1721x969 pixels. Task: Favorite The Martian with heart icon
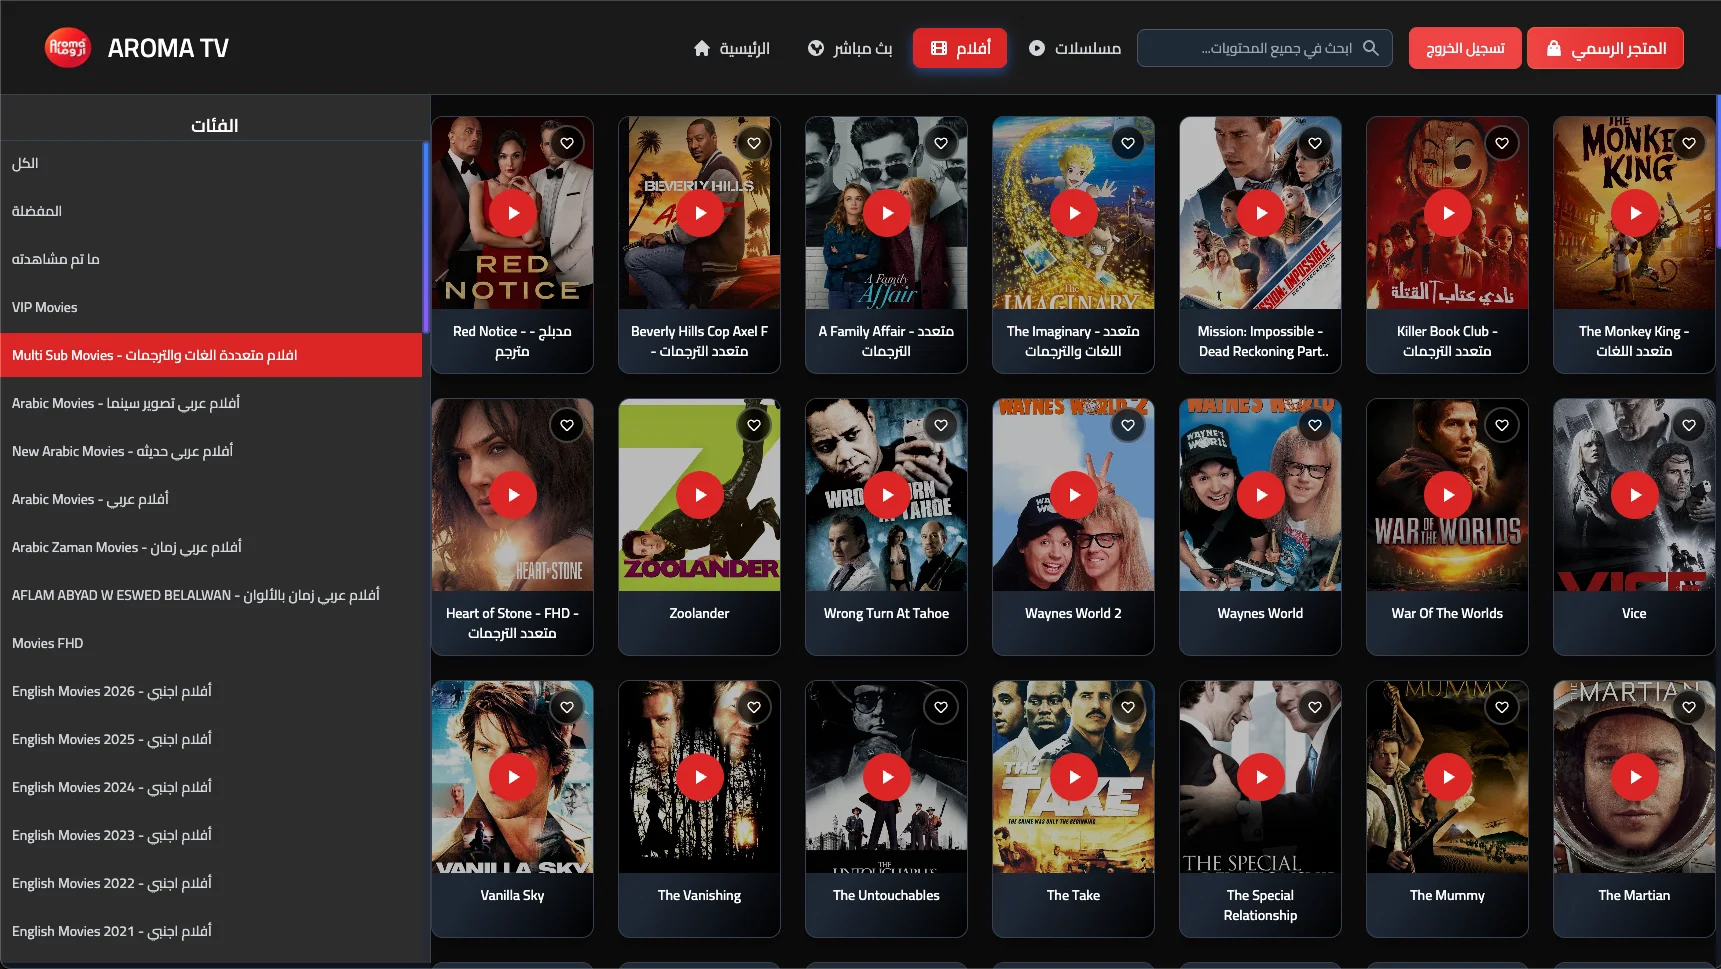point(1689,707)
